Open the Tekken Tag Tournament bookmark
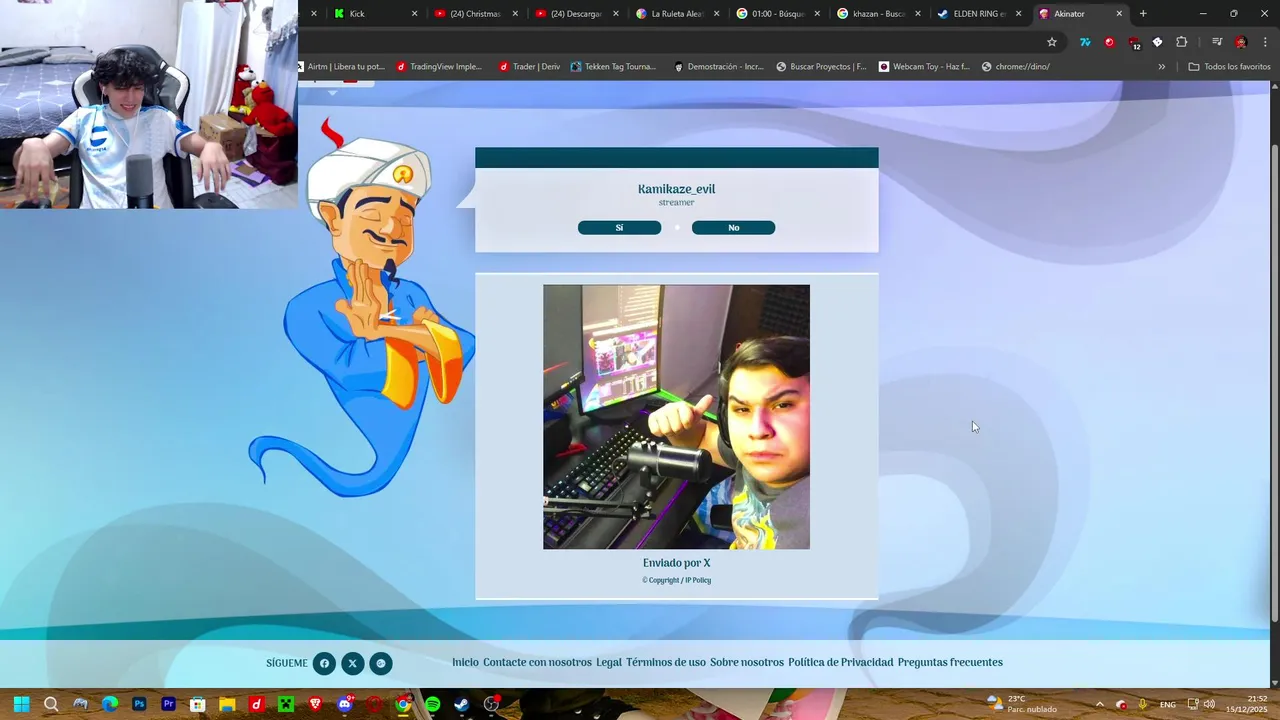 pos(614,67)
